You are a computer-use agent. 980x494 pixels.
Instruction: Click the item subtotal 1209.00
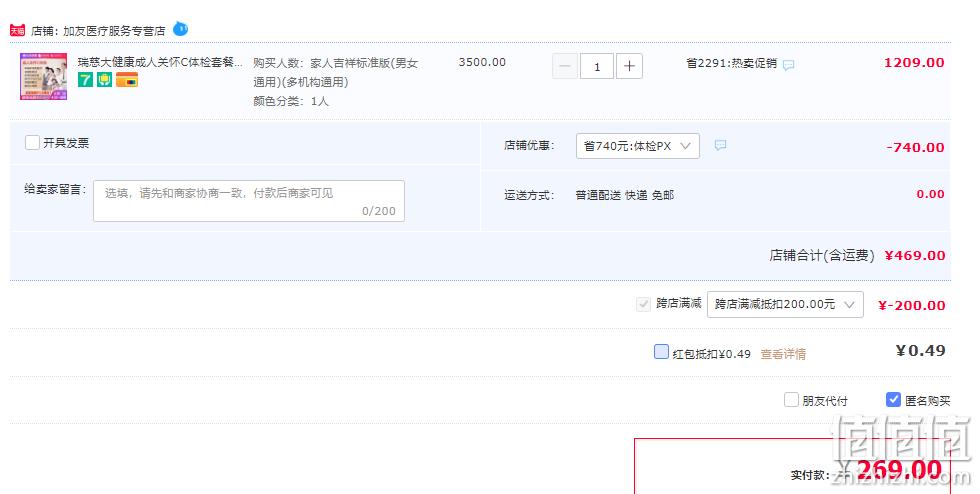point(914,63)
